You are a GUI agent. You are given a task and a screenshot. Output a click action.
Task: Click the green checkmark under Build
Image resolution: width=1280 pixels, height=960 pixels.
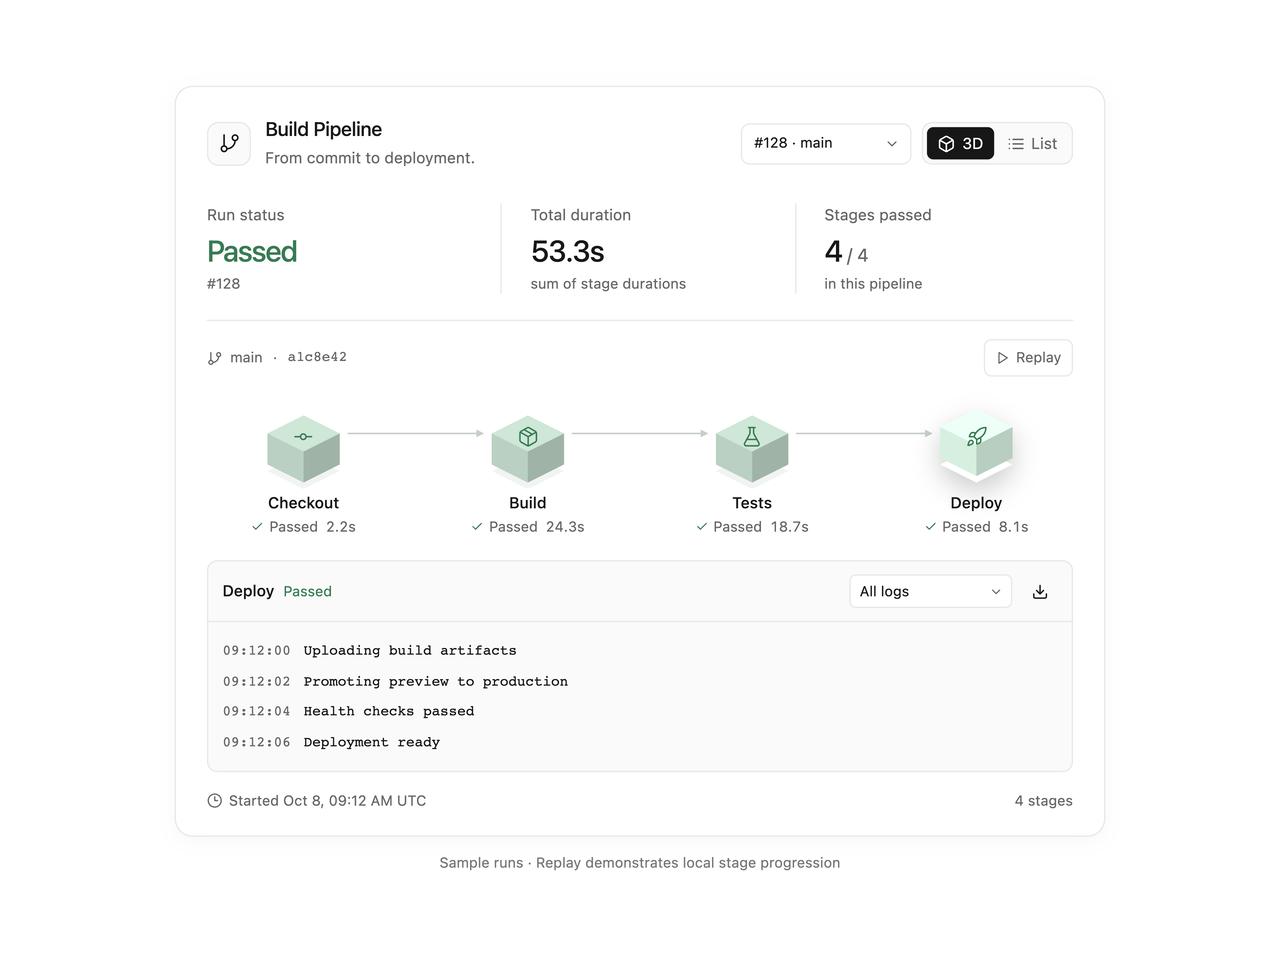(477, 527)
